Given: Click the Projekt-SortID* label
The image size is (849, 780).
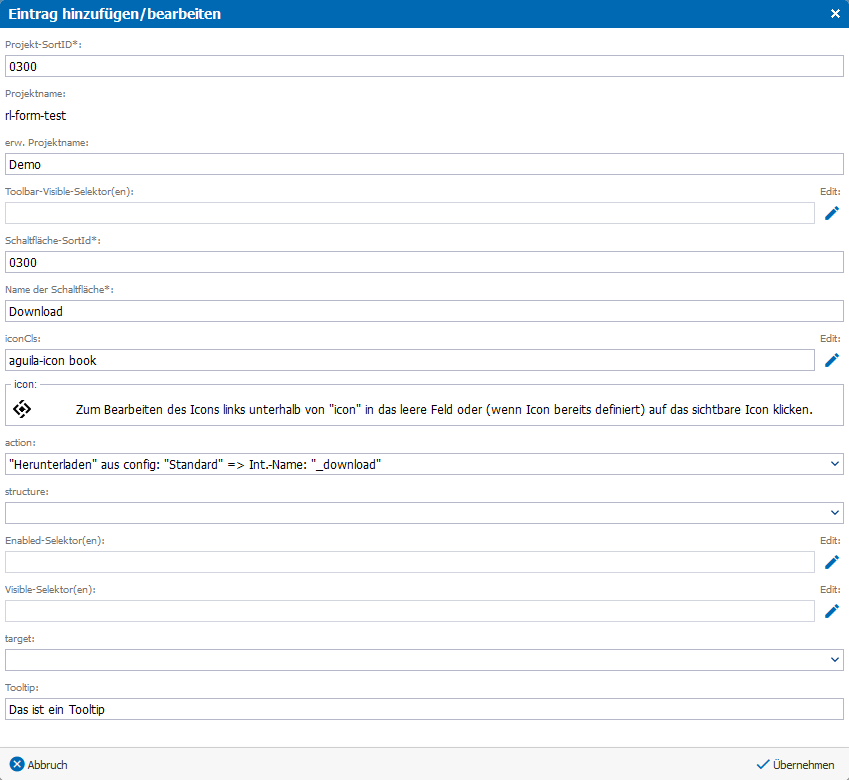Looking at the screenshot, I should click(x=43, y=44).
